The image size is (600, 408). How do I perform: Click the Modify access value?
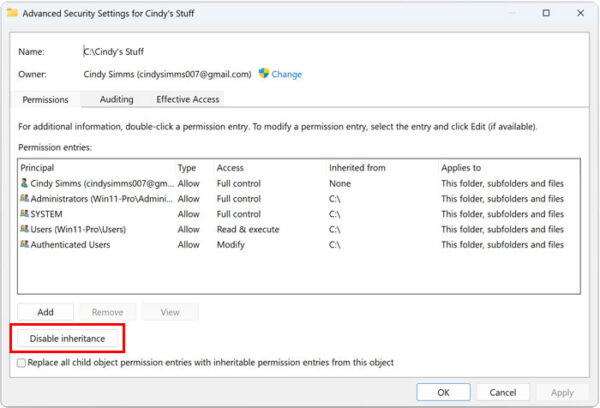point(231,245)
